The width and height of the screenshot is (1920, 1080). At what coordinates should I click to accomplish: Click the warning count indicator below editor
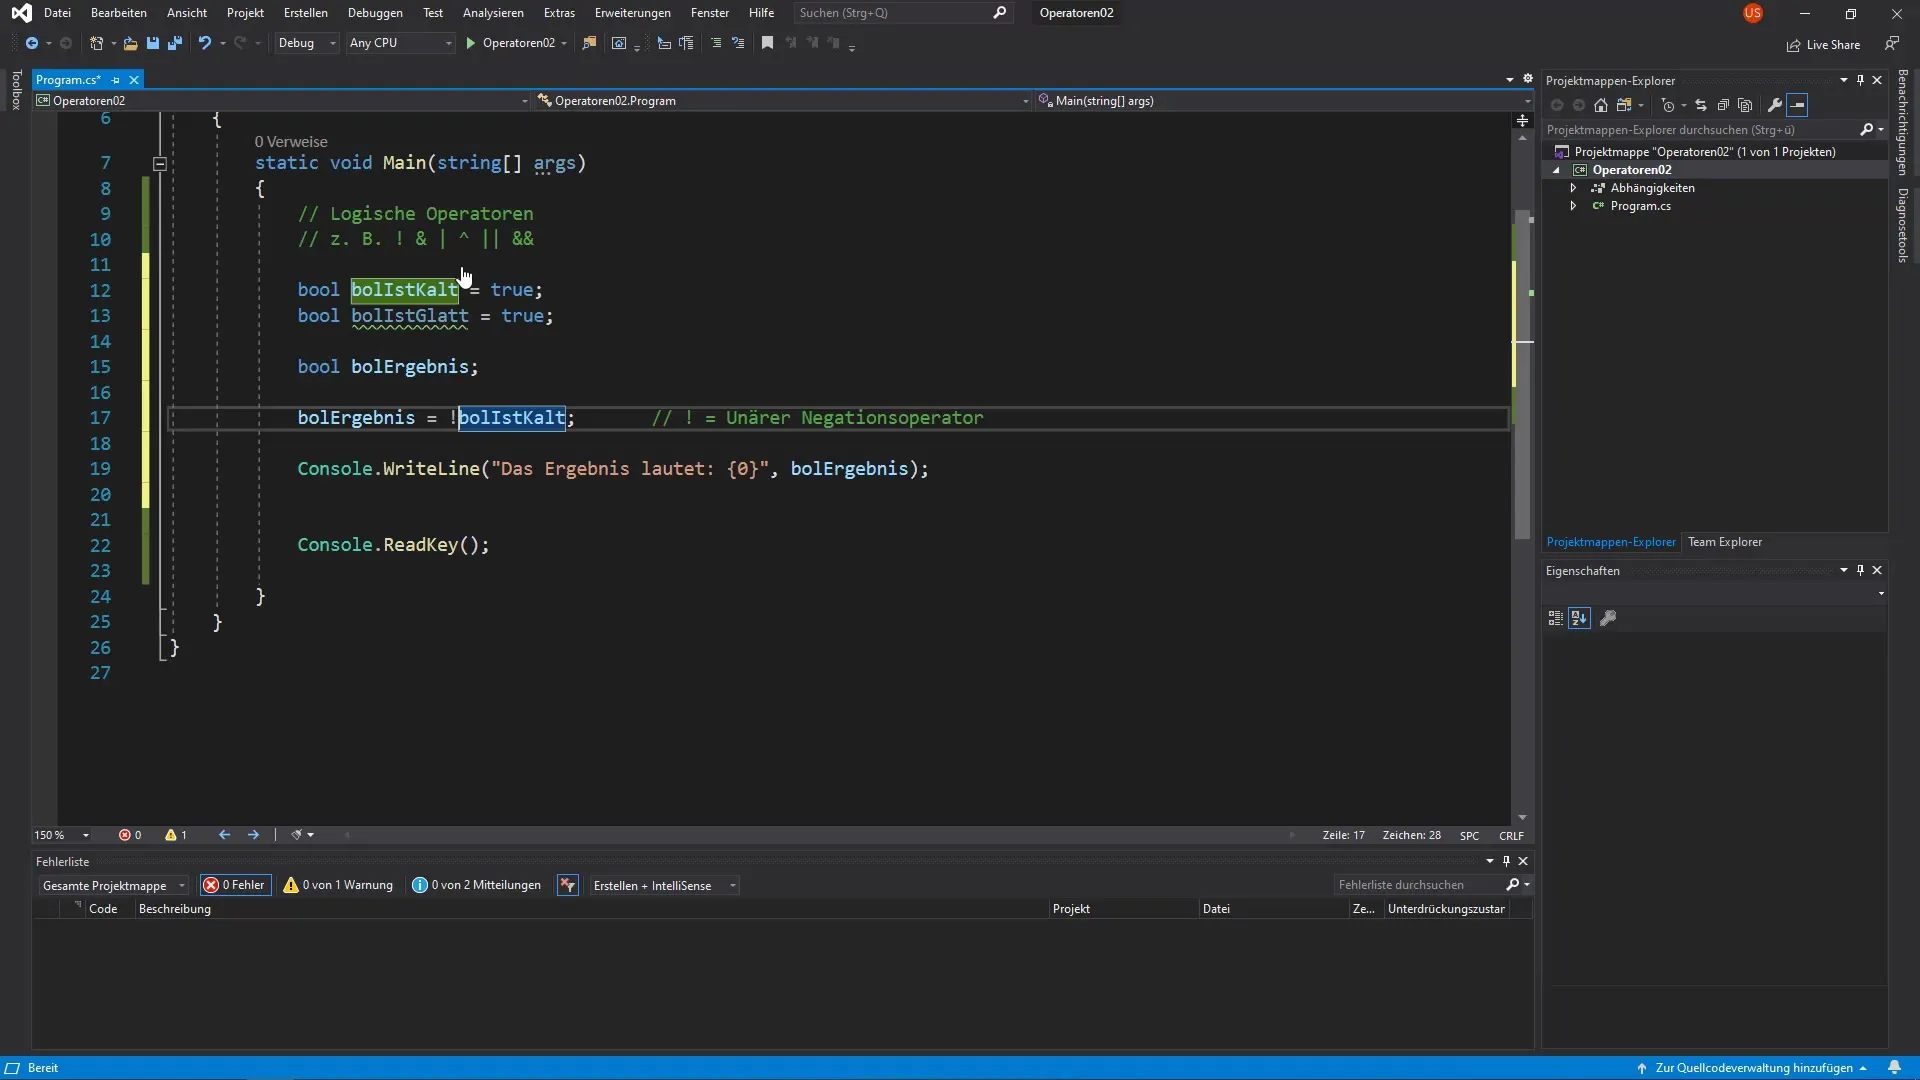click(176, 835)
